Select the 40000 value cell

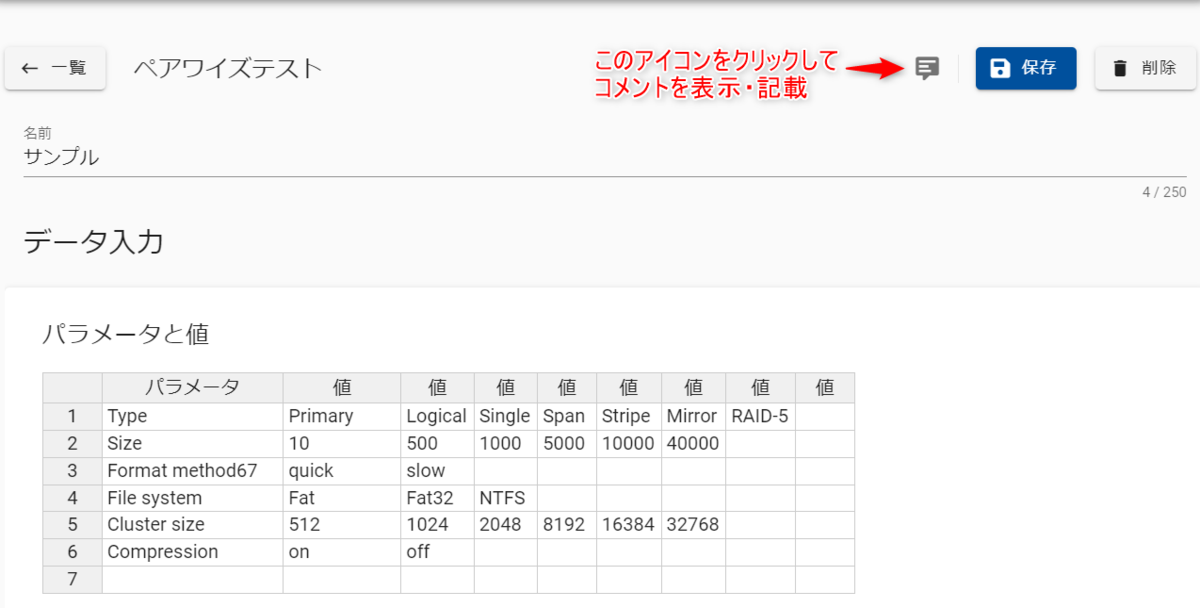click(x=694, y=444)
